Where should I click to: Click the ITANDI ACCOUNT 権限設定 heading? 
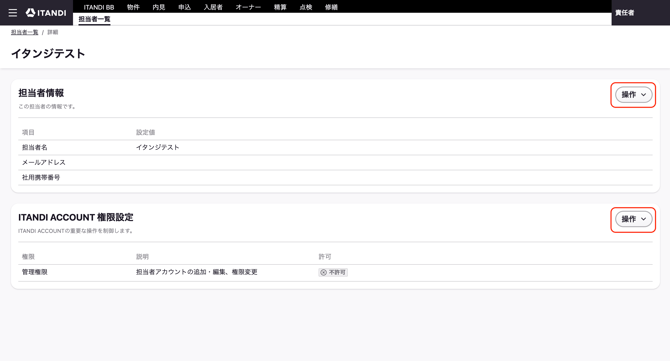[x=76, y=217]
